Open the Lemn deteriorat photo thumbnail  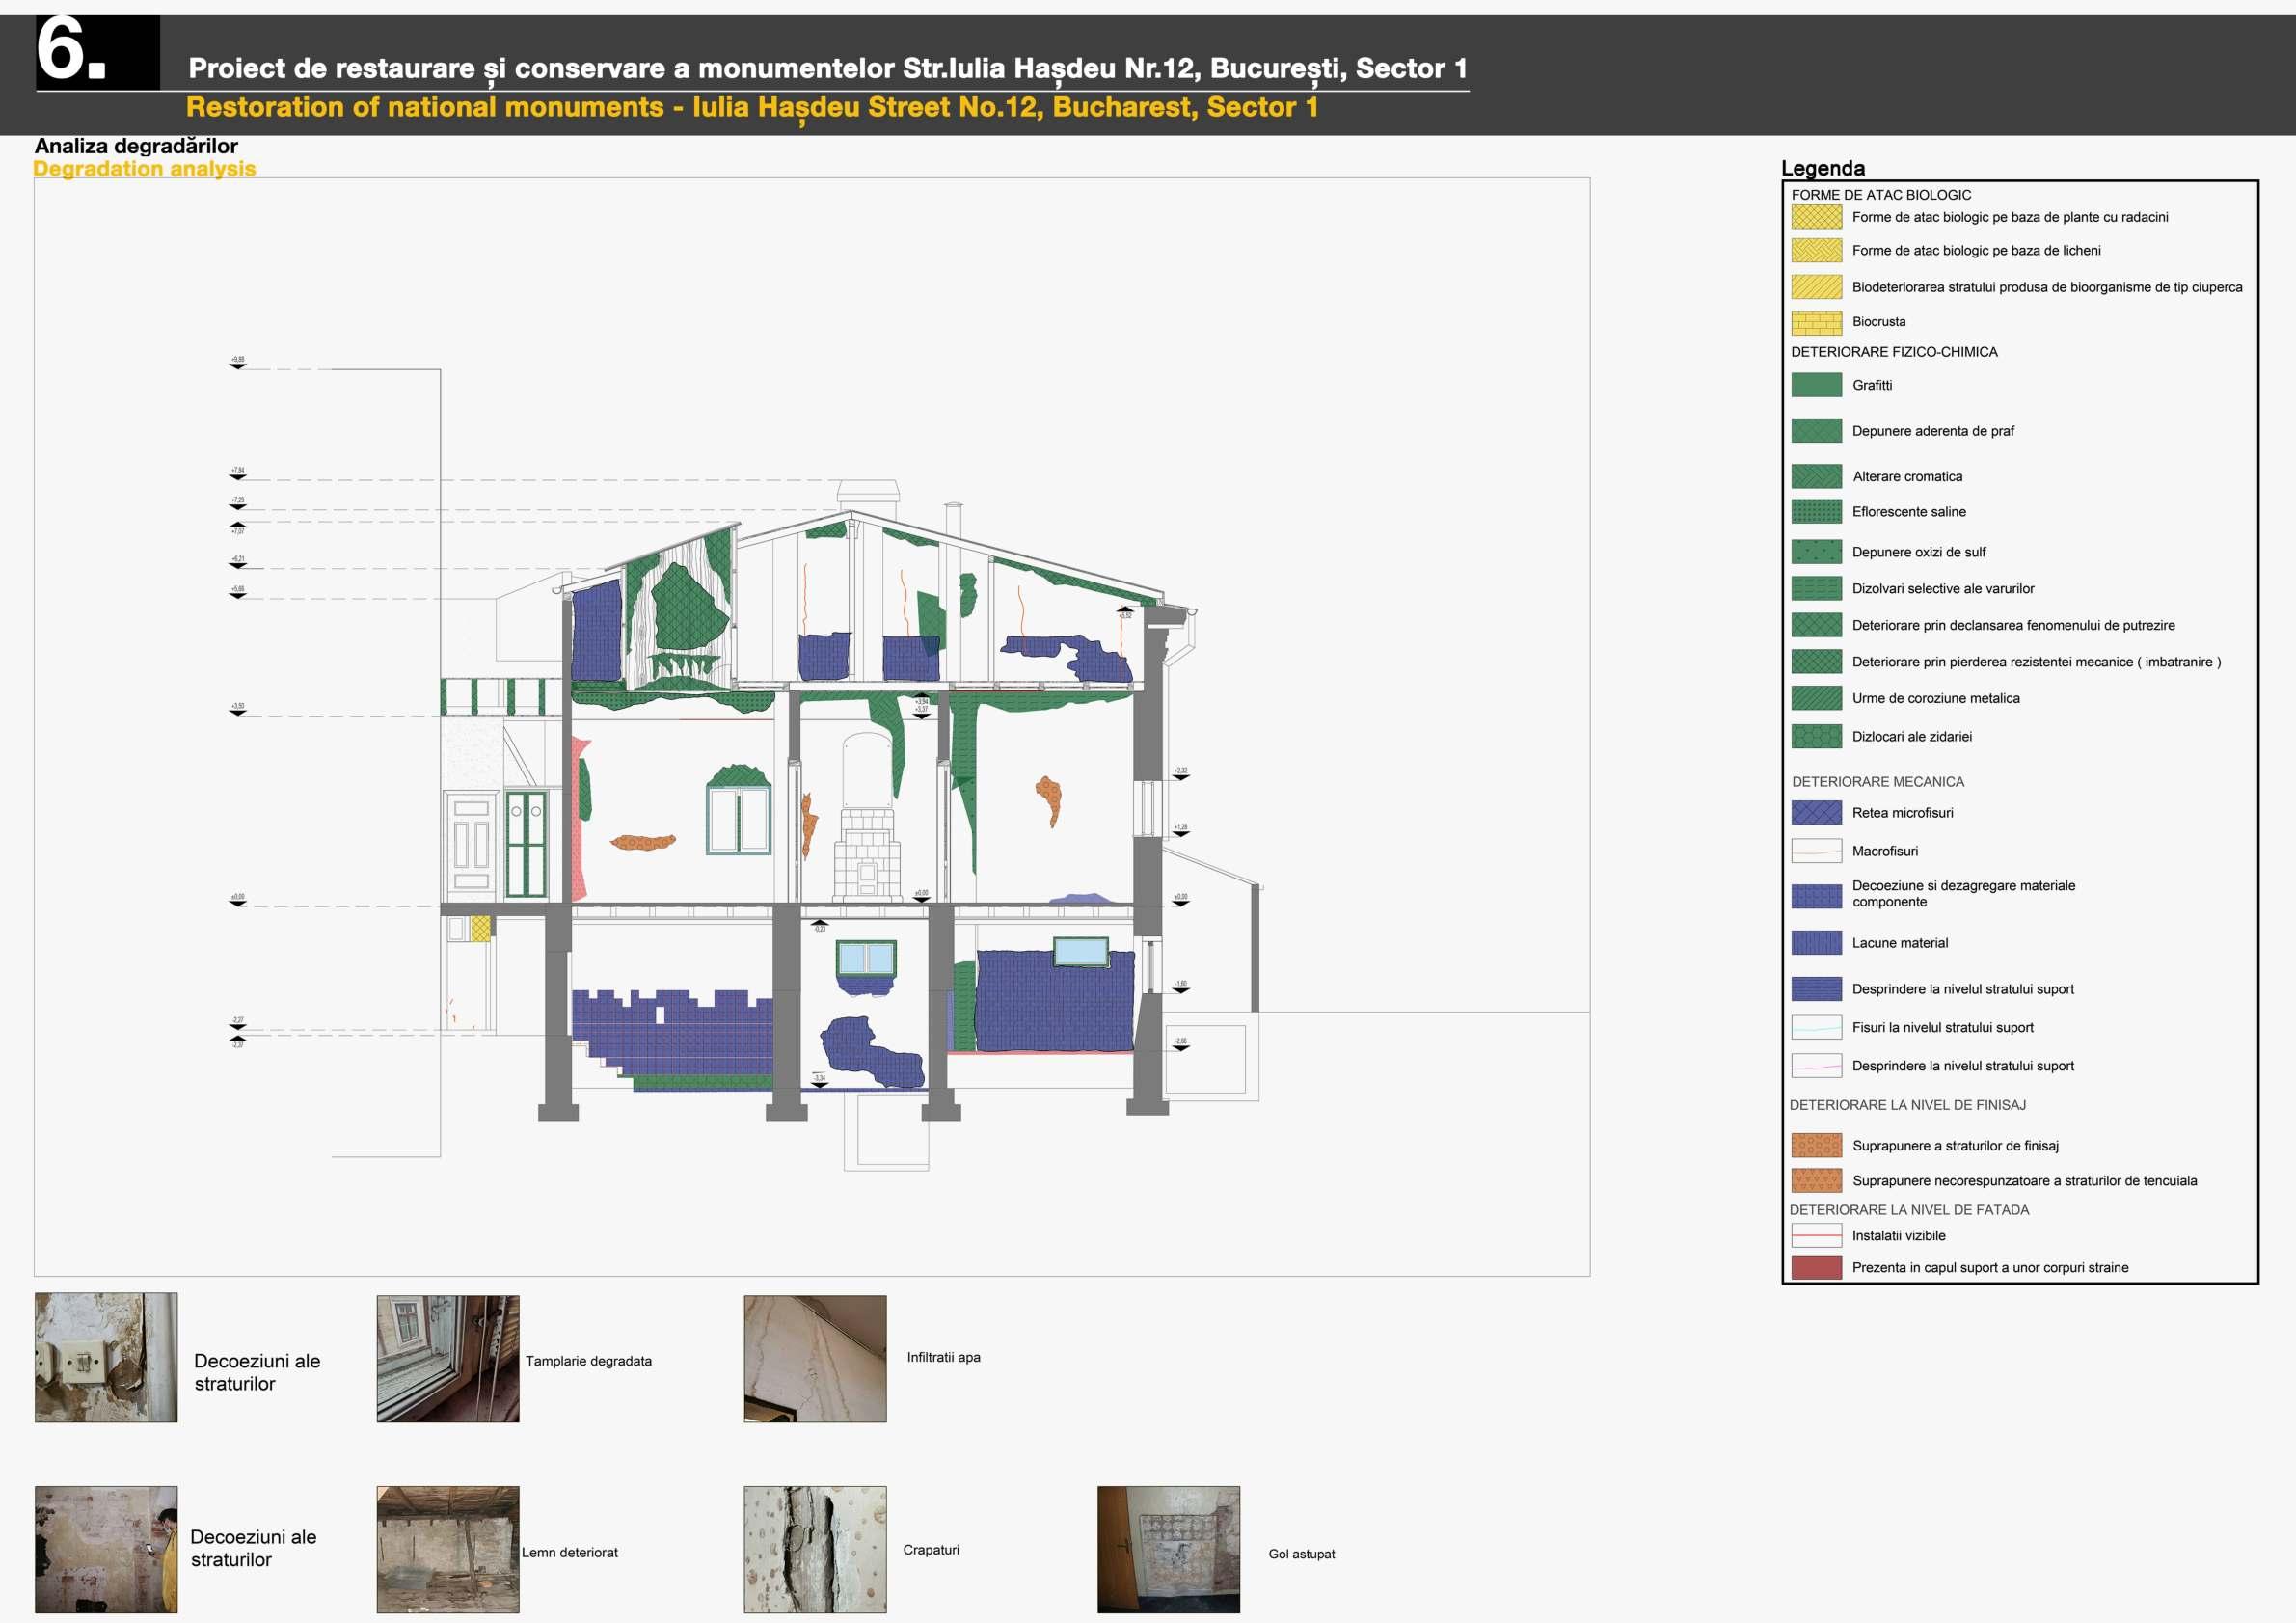447,1548
